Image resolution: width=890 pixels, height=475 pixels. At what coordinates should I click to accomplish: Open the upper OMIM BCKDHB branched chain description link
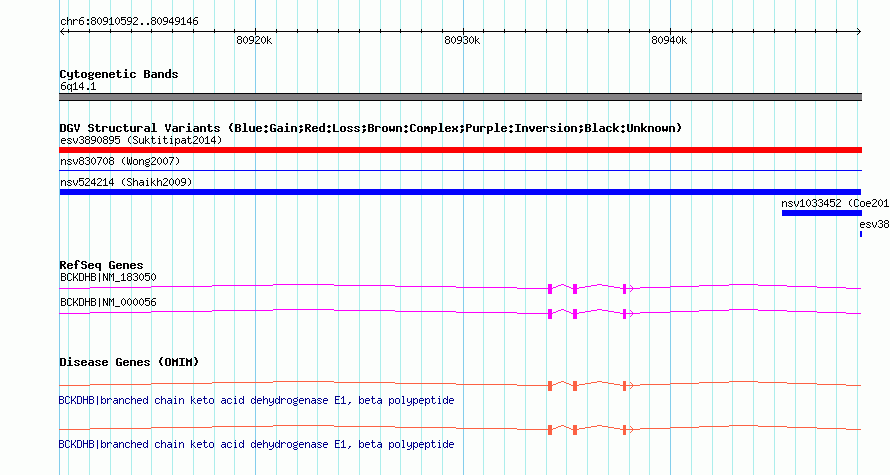tap(257, 400)
